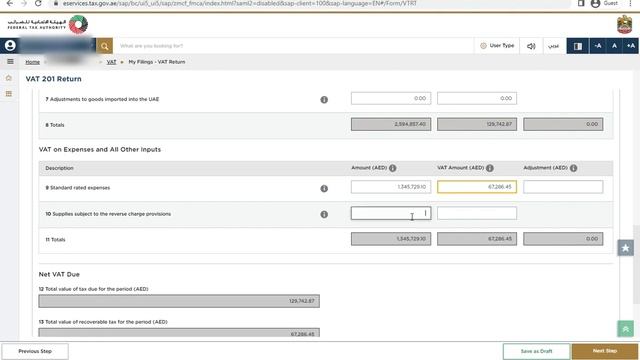Click Next Step button
The width and height of the screenshot is (640, 360).
(604, 351)
